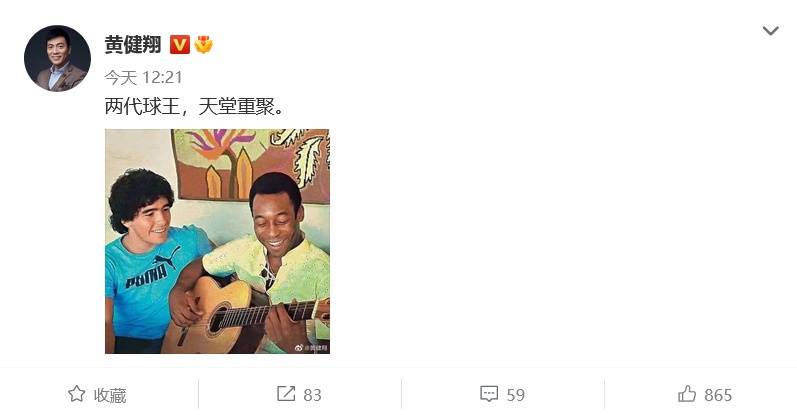The height and width of the screenshot is (415, 797).
Task: Click the membership crown badge icon
Action: pos(204,45)
